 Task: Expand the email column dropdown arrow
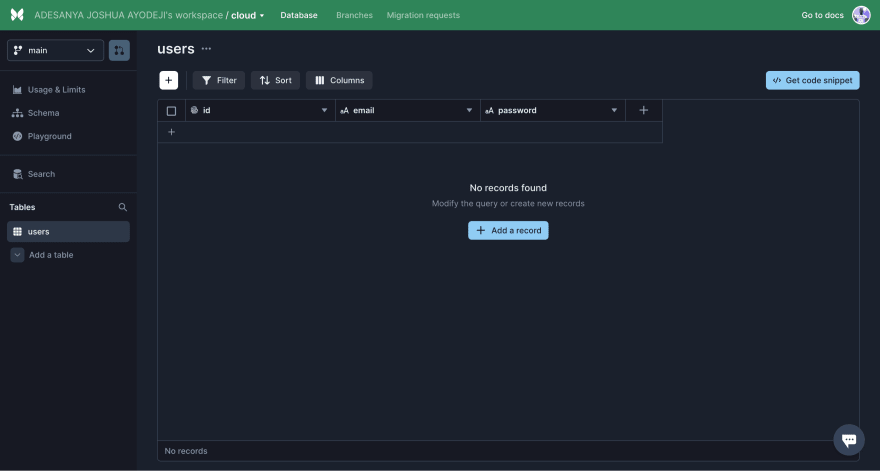469,110
